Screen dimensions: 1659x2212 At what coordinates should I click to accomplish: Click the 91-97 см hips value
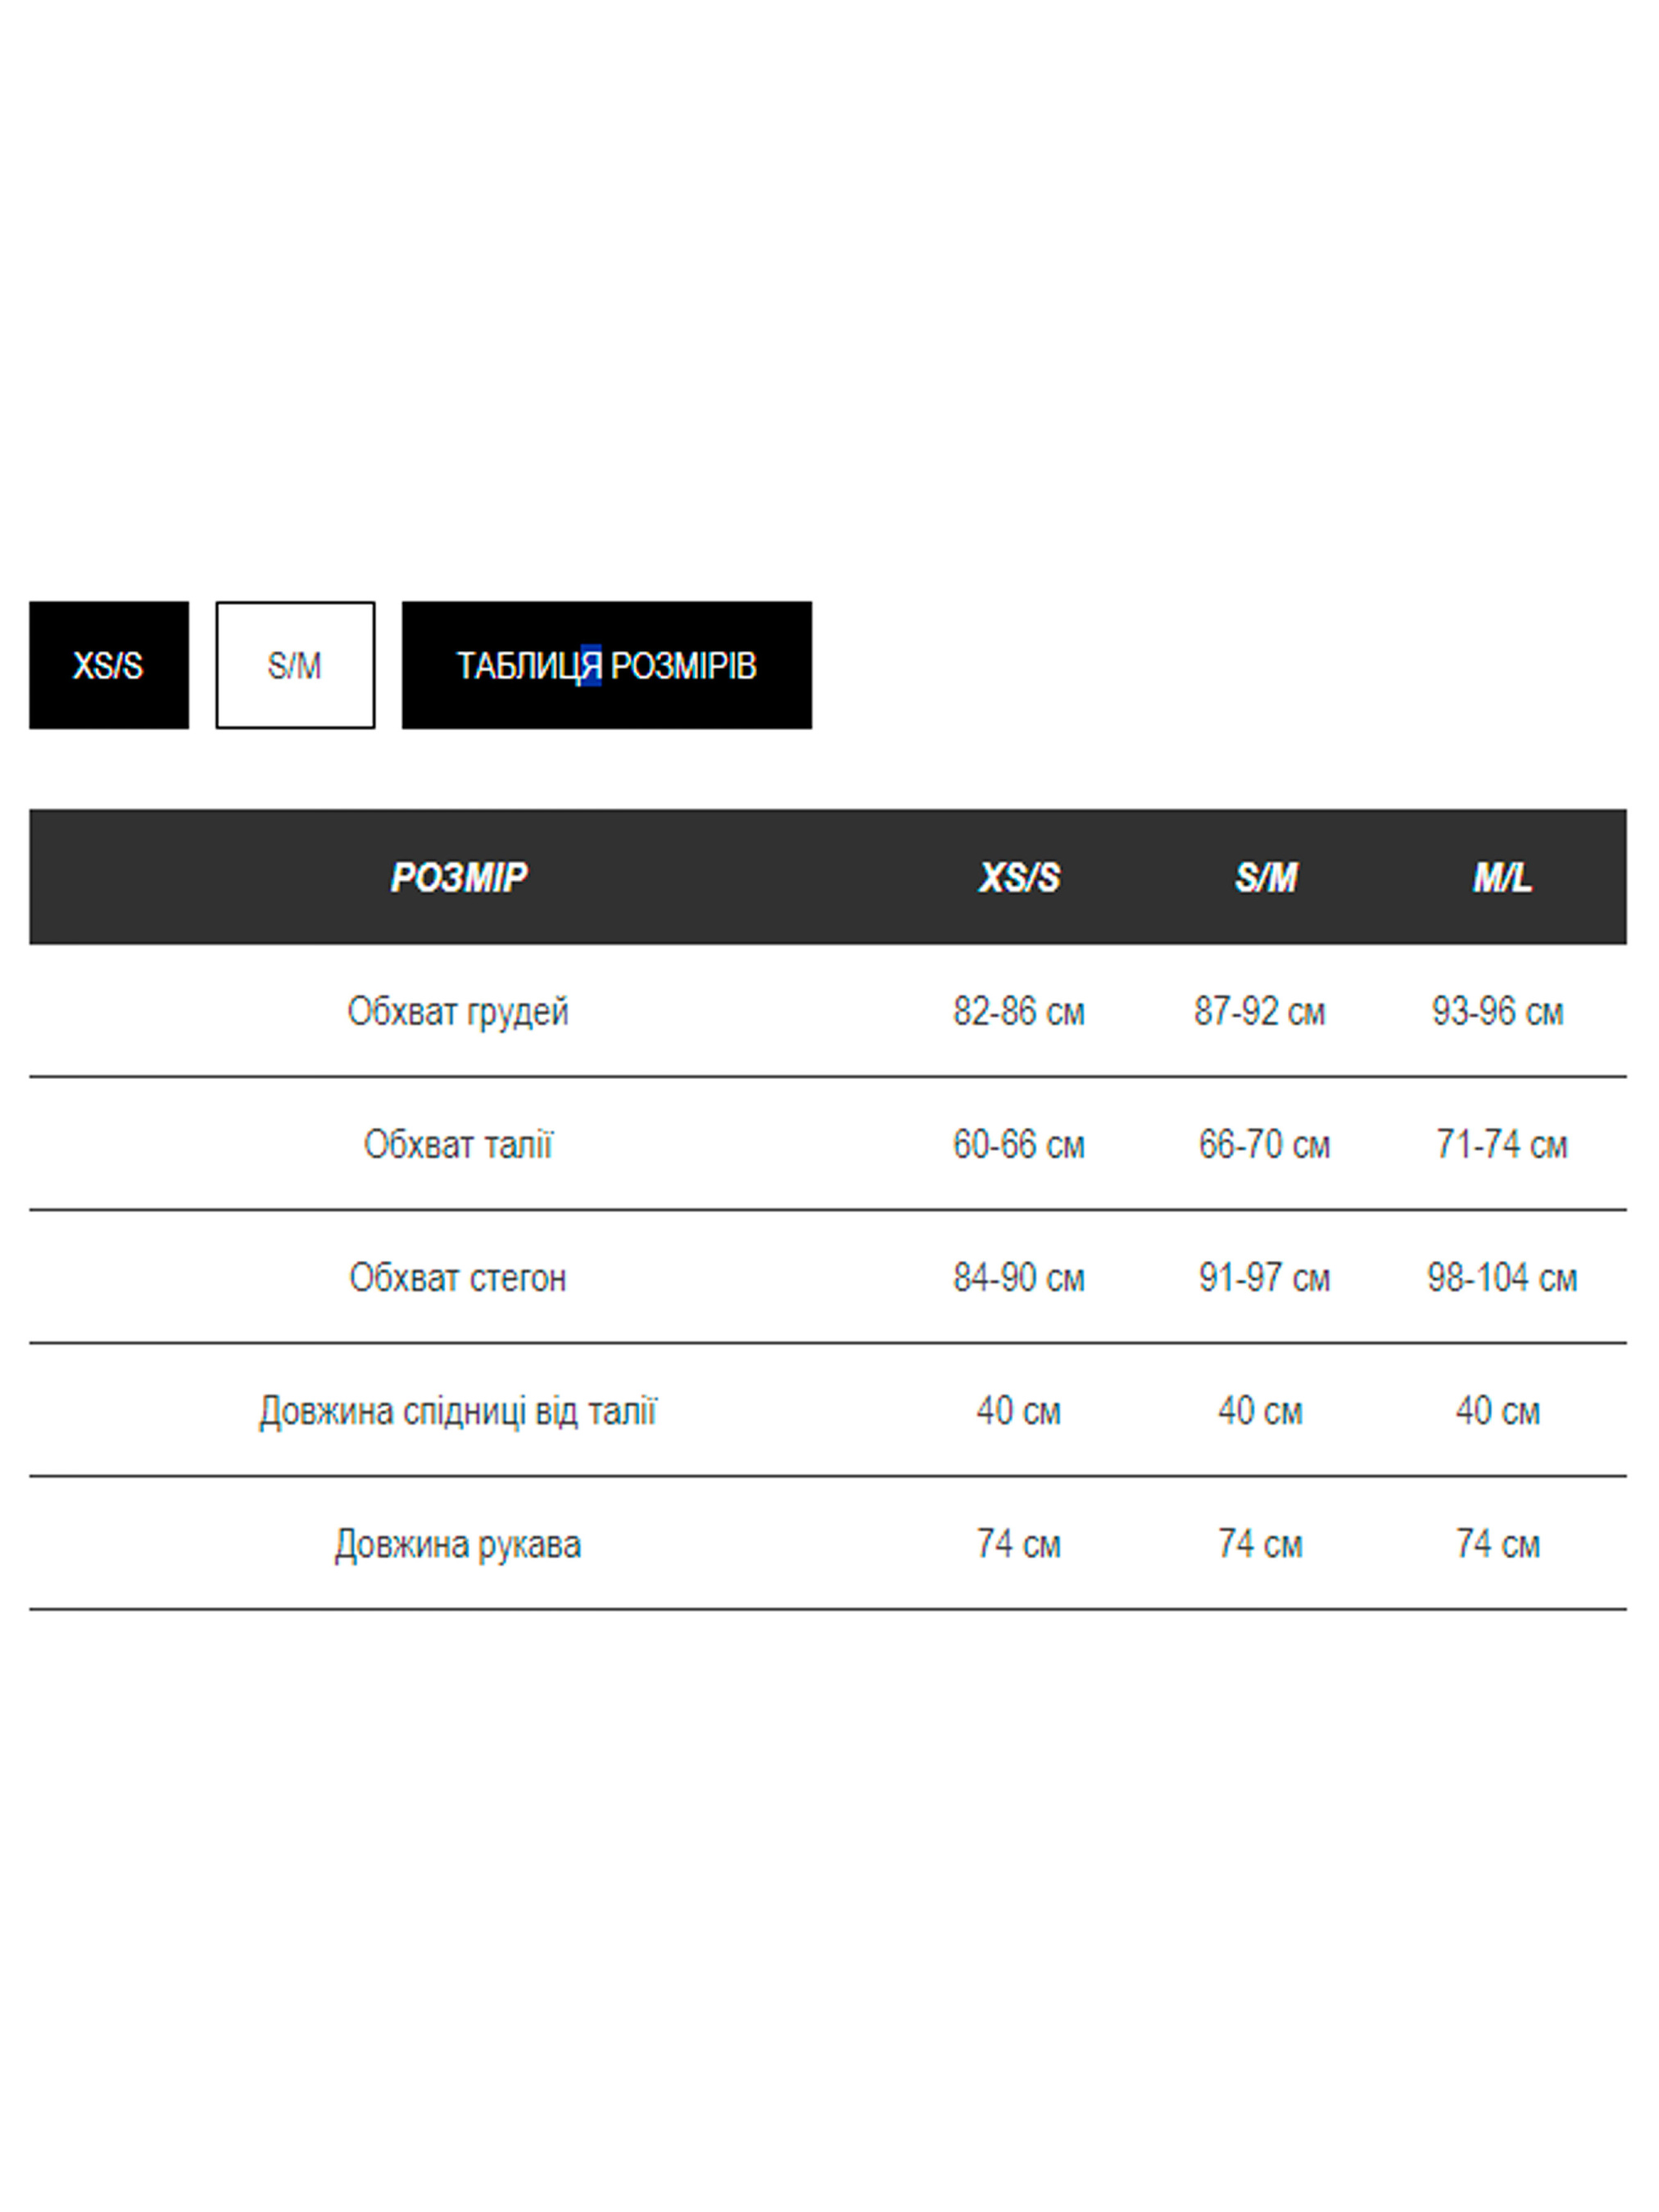click(1264, 1277)
